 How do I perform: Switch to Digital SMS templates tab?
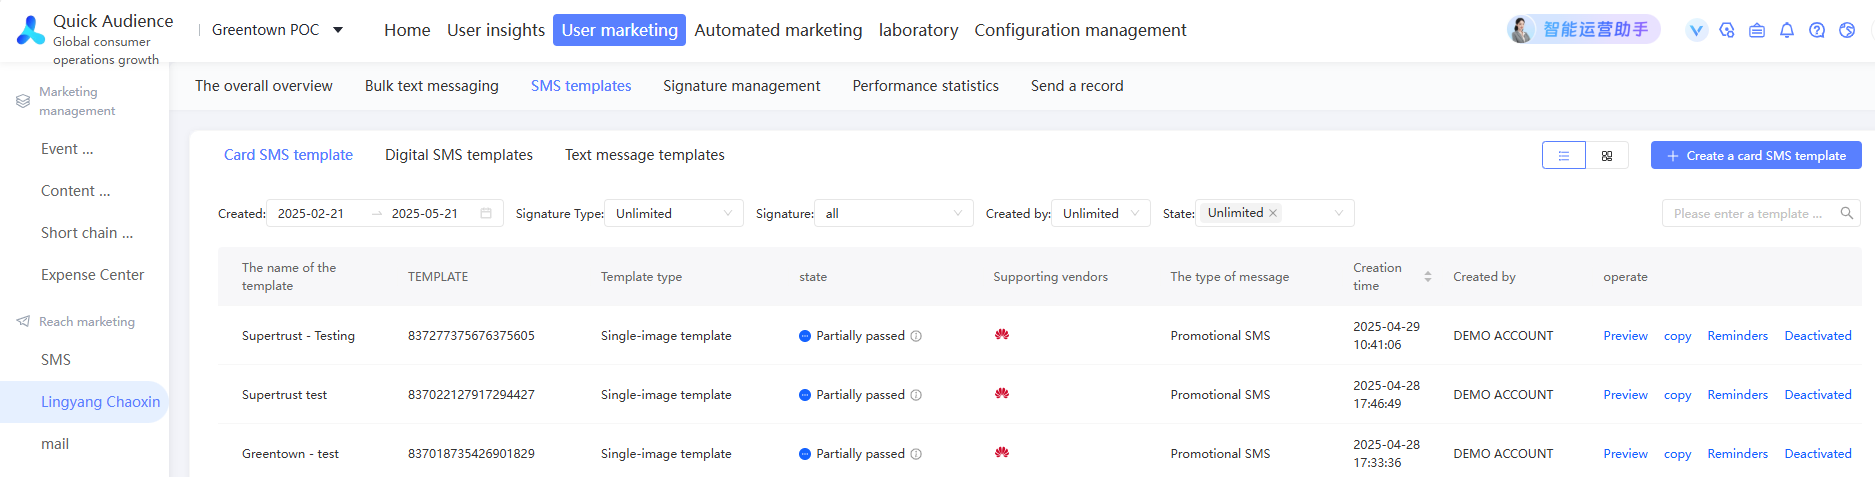coord(459,155)
